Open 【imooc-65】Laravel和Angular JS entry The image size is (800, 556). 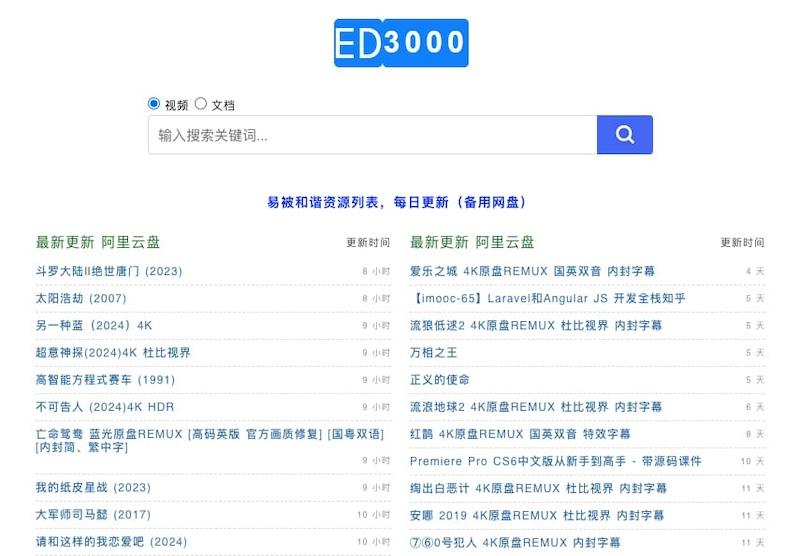pos(547,298)
